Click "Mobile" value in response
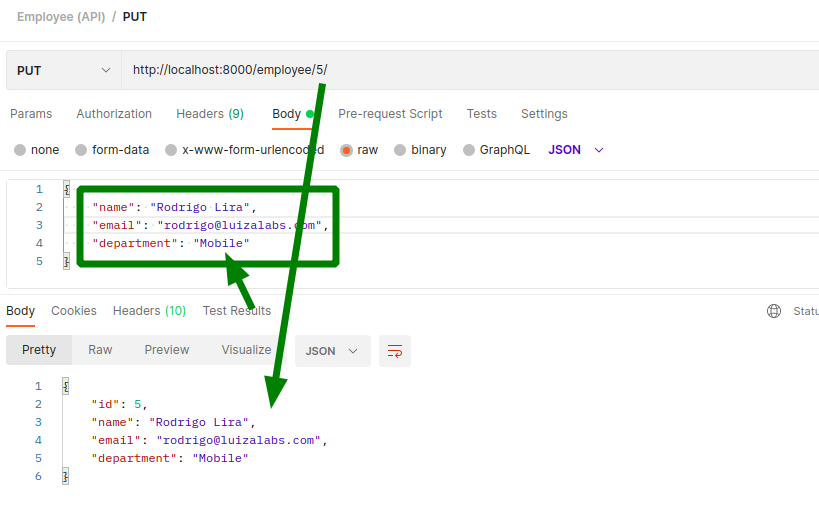This screenshot has height=520, width=819. coord(220,458)
